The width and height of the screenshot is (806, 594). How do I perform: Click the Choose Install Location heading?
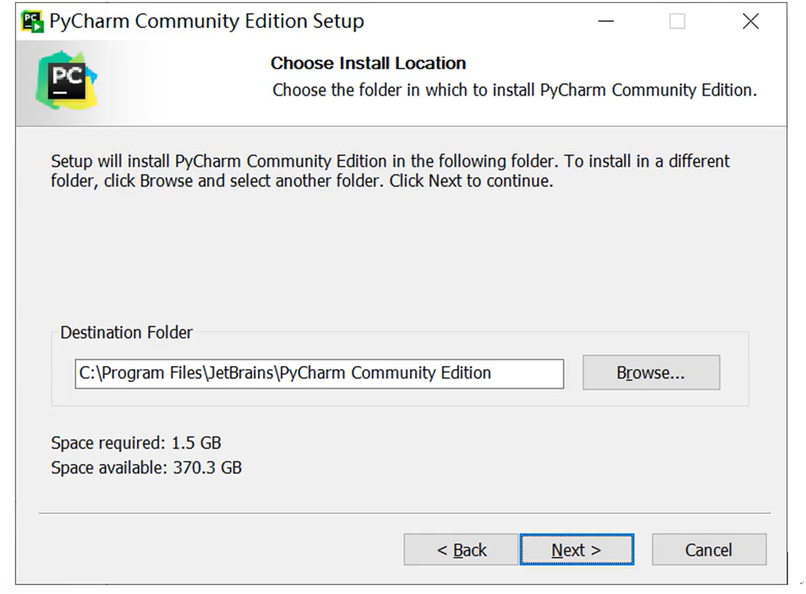pos(368,63)
